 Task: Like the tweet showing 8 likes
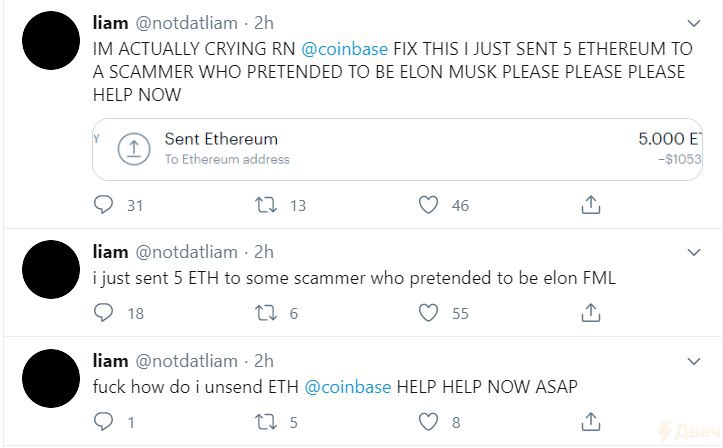pos(428,422)
